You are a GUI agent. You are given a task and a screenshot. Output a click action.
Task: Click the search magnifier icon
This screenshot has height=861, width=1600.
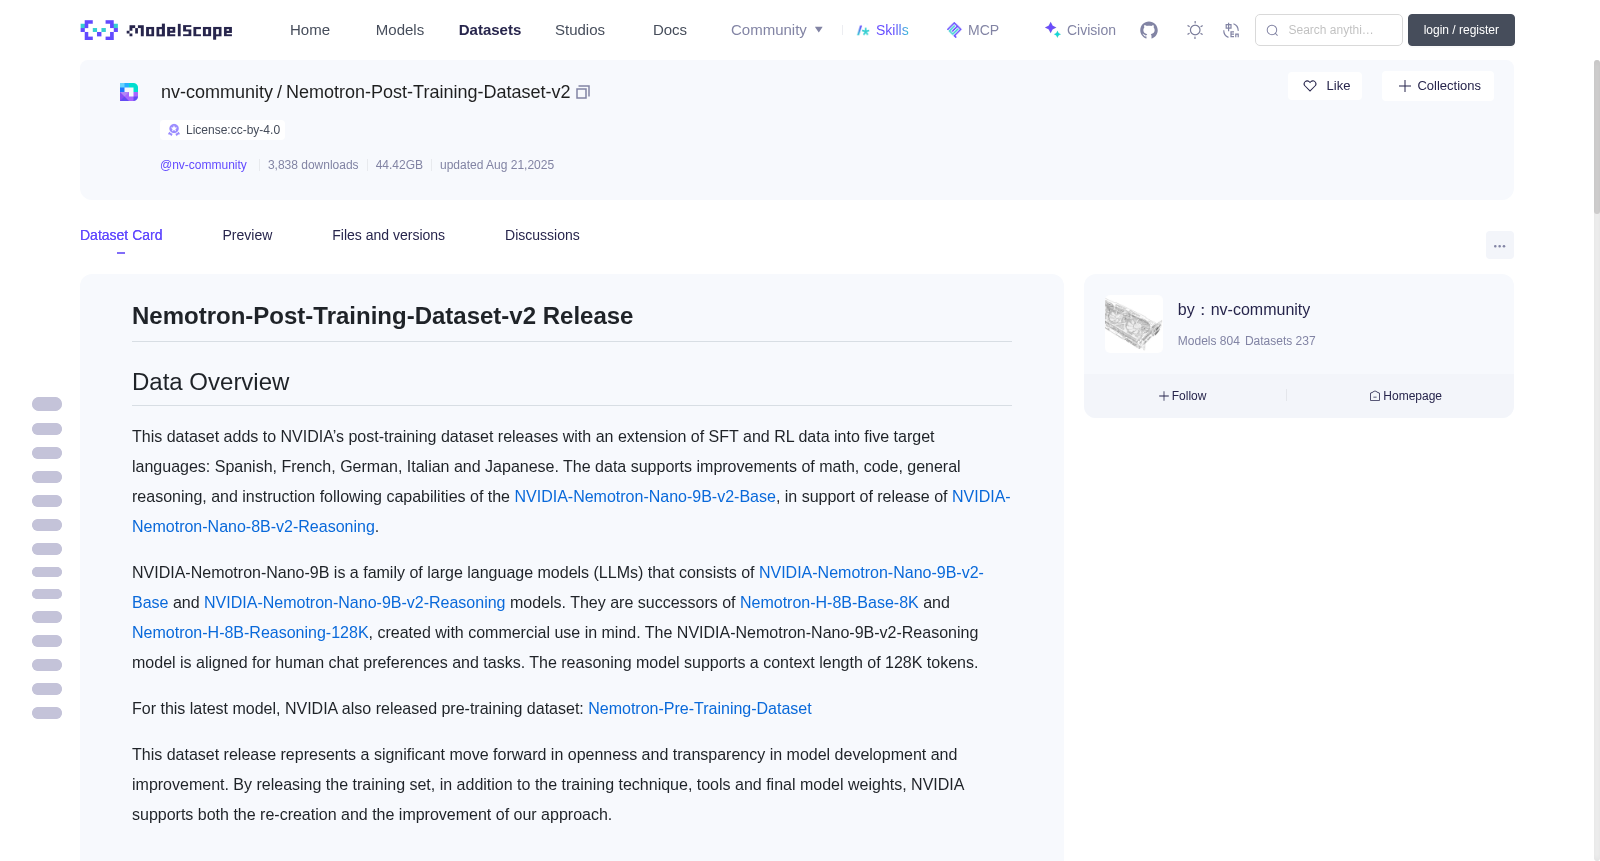[1272, 30]
